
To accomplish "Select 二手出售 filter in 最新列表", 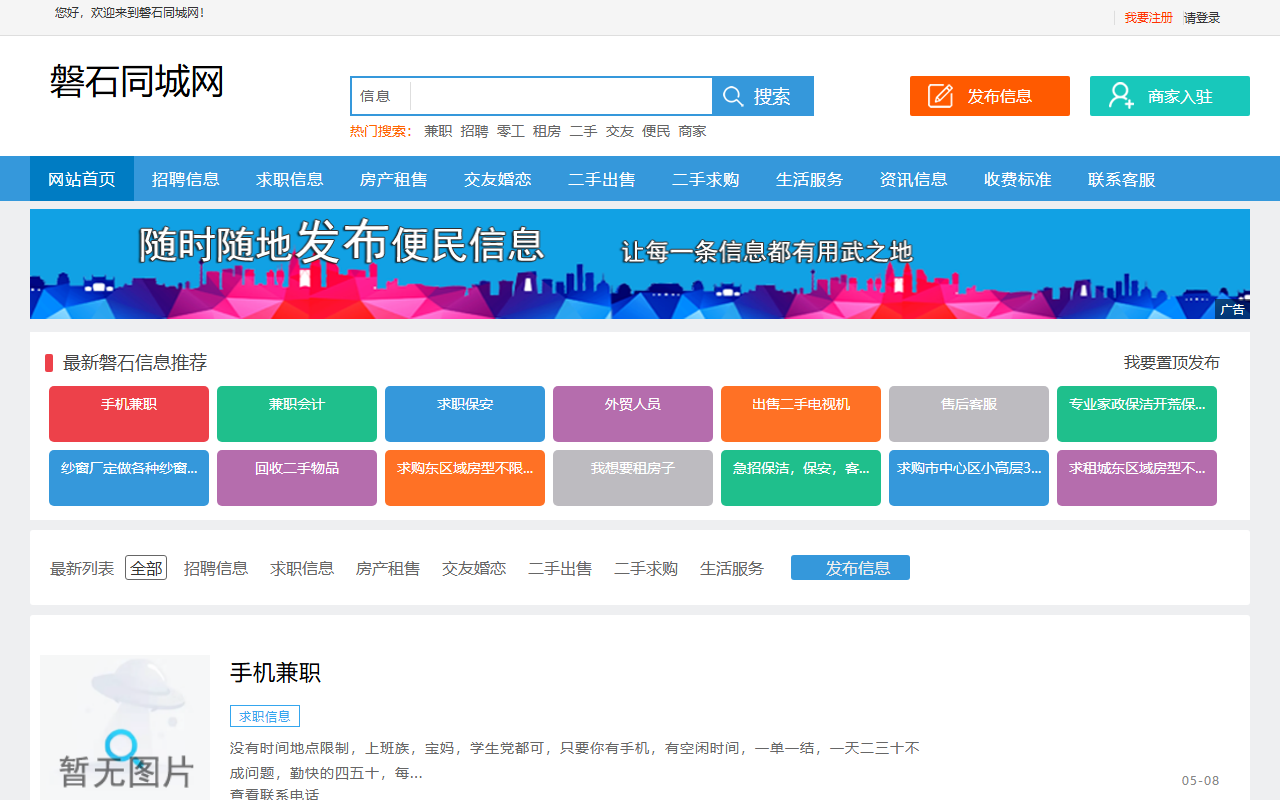I will tap(560, 568).
